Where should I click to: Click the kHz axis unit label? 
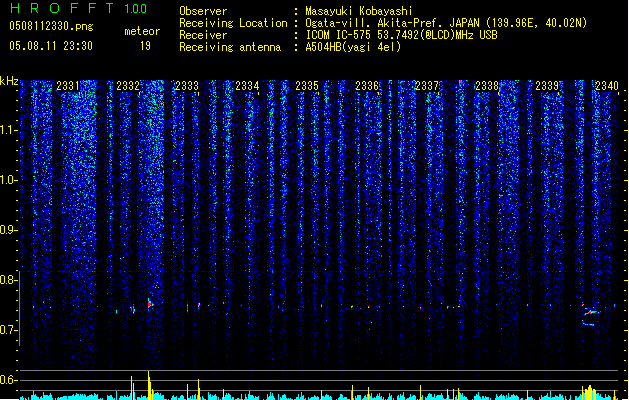click(9, 81)
